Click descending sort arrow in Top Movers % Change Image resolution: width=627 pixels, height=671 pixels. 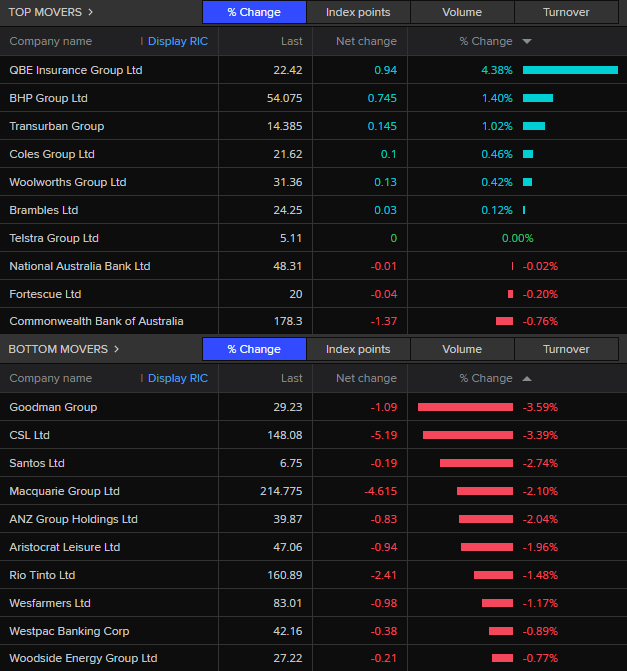pos(527,42)
